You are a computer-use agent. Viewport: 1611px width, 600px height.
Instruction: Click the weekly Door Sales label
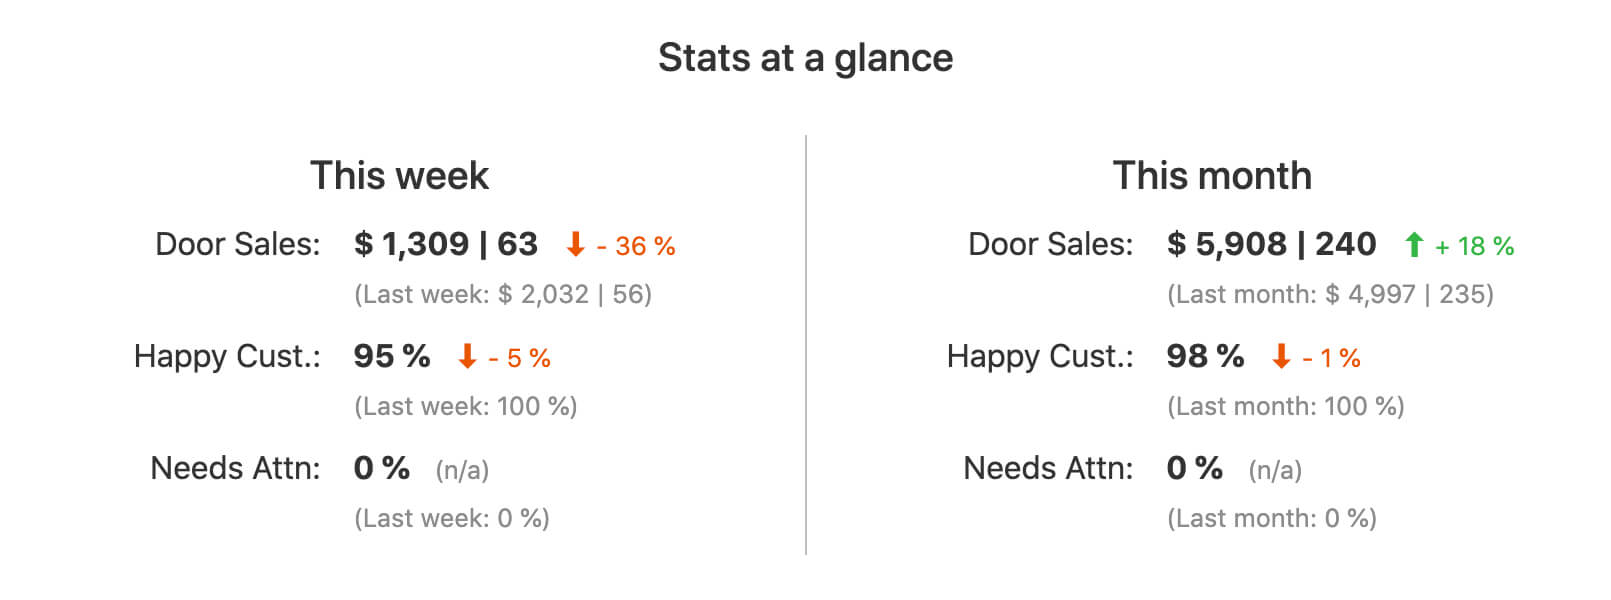pos(238,244)
